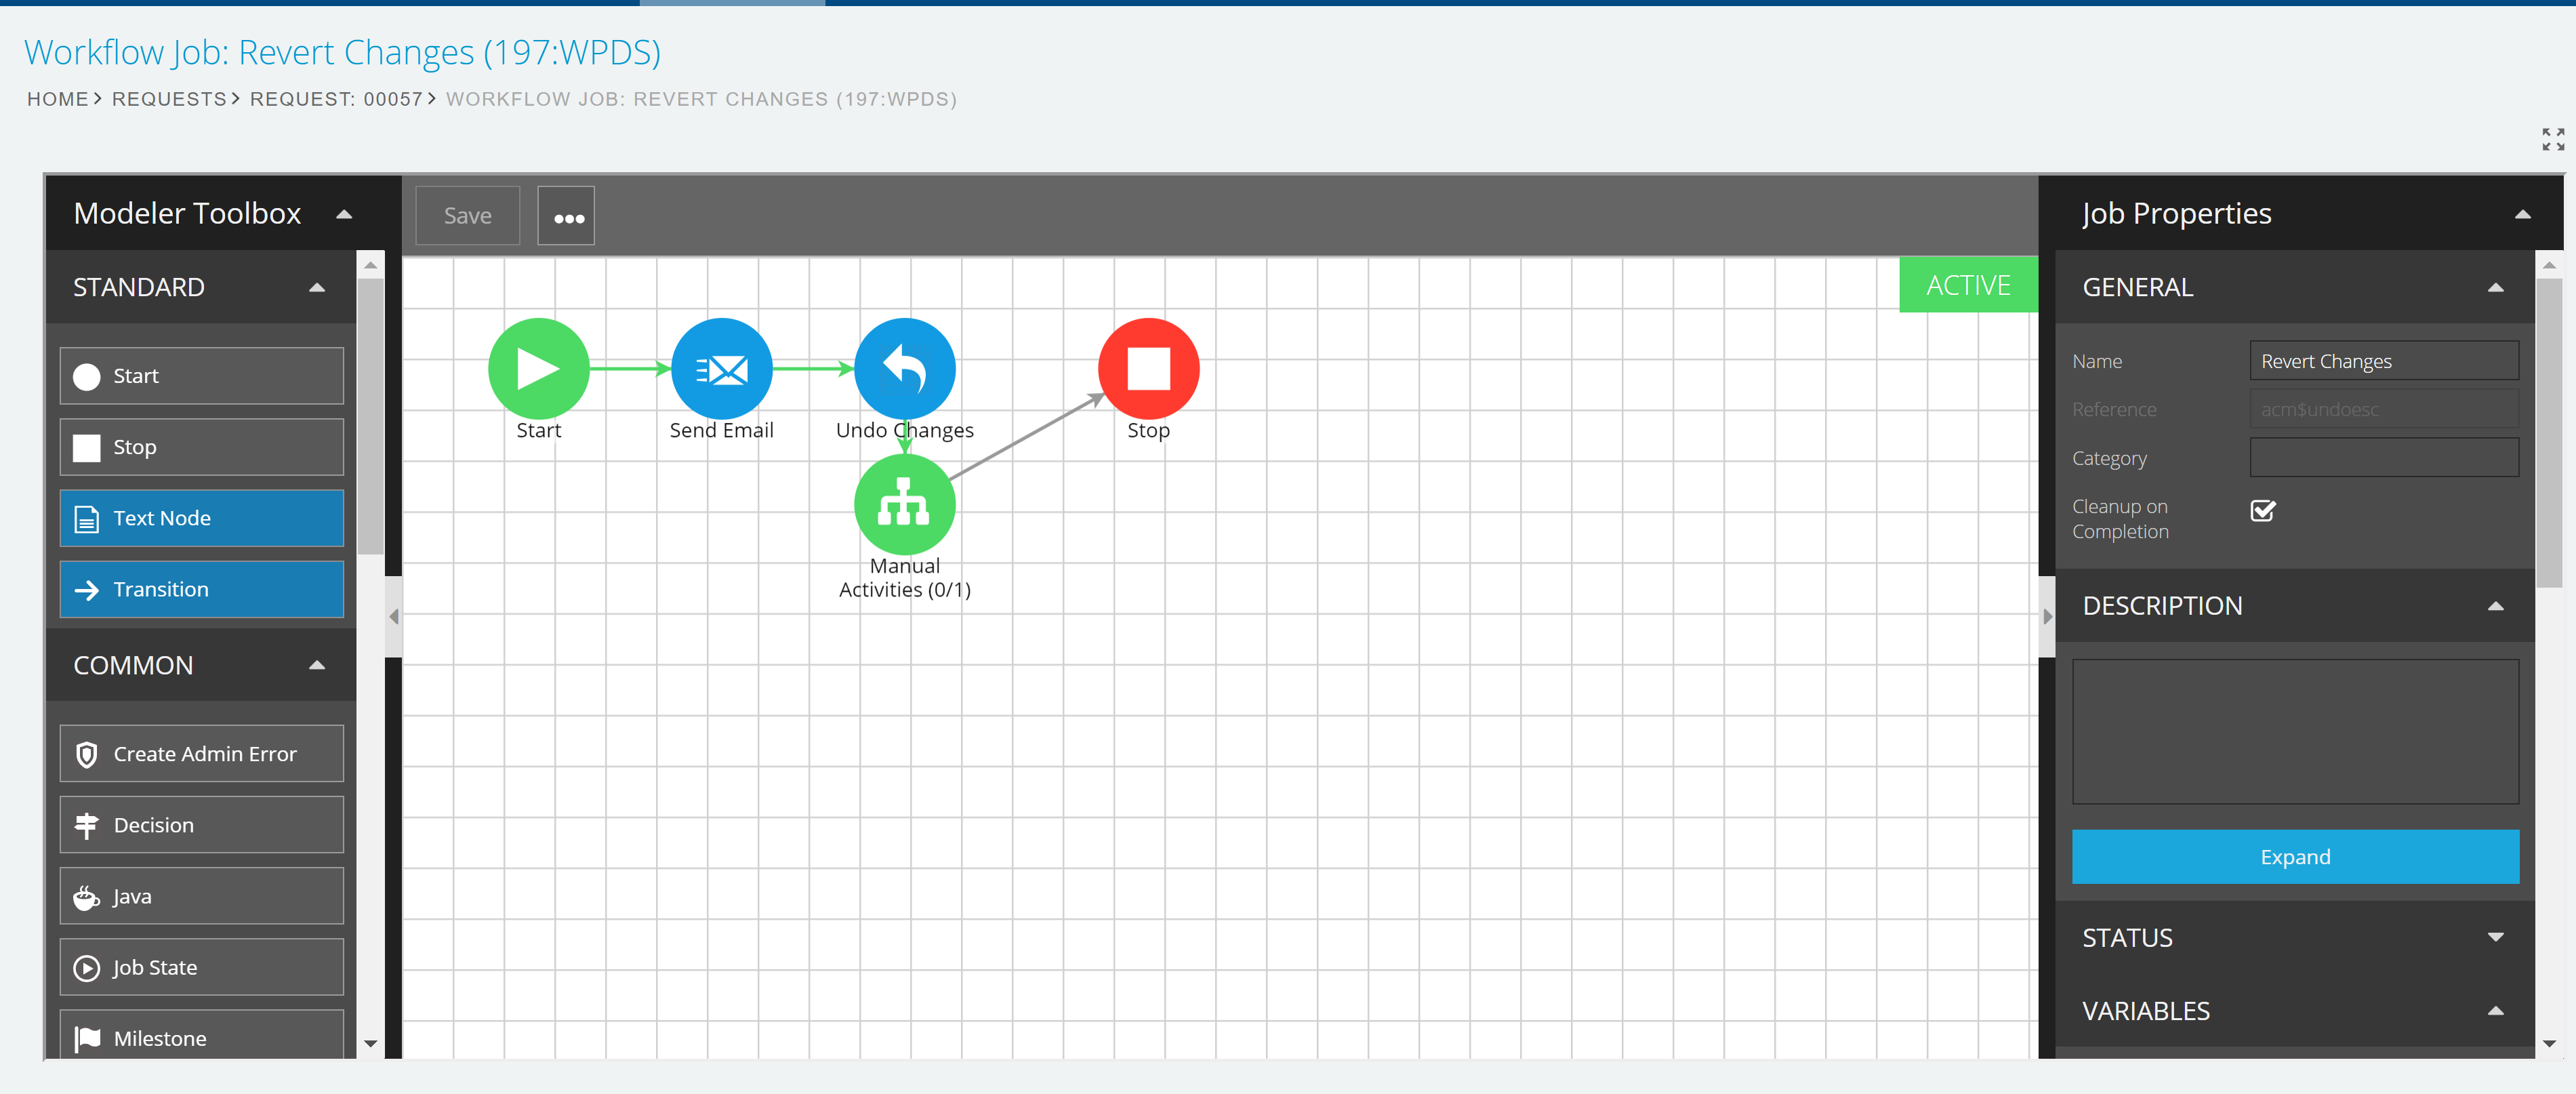The image size is (2576, 1094).
Task: Select the Create Admin Error tool
Action: coord(202,754)
